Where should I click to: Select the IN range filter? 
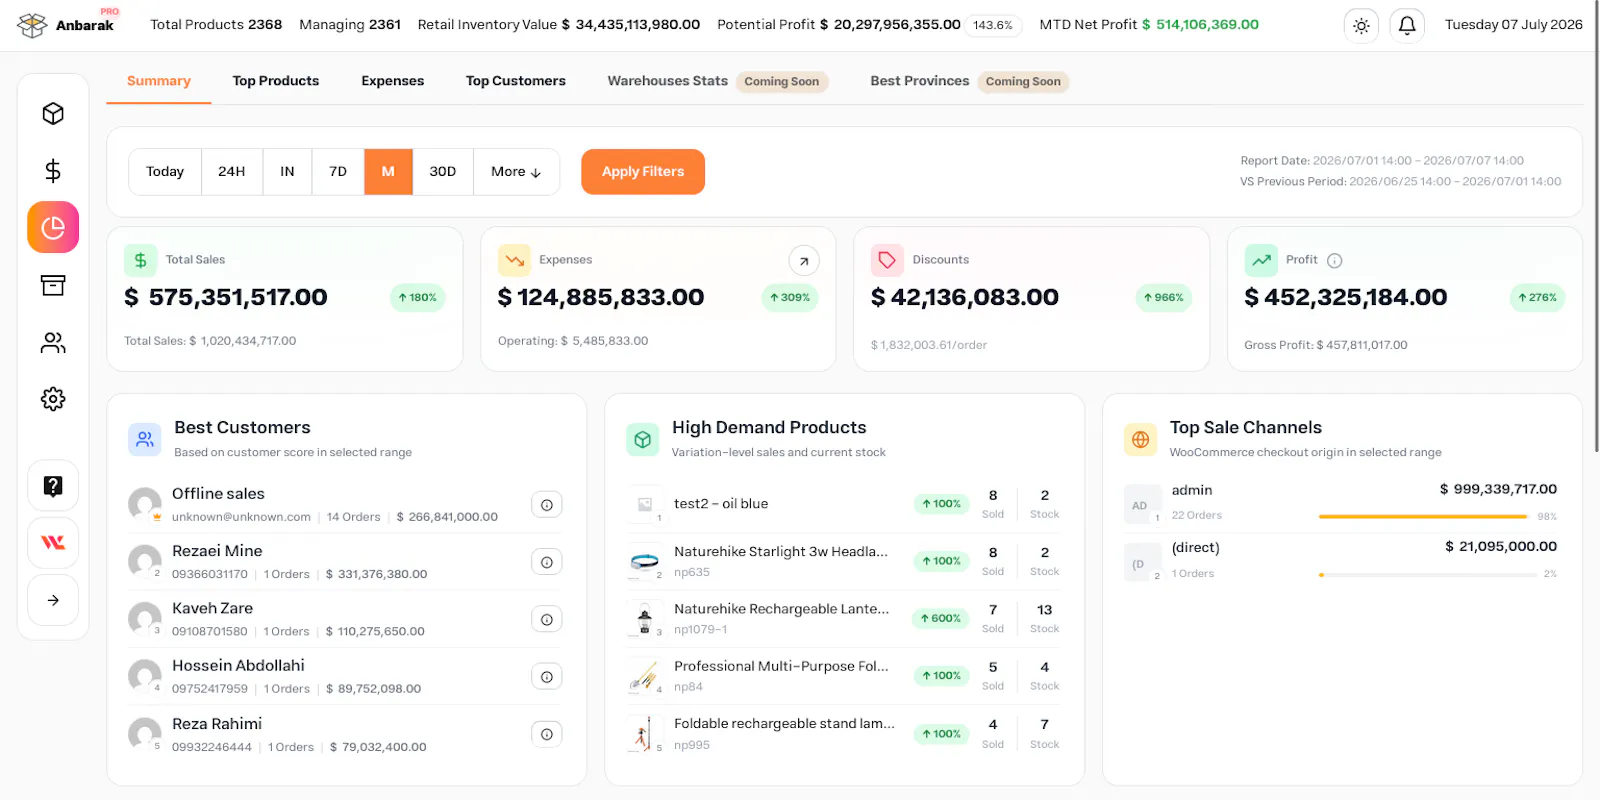287,172
